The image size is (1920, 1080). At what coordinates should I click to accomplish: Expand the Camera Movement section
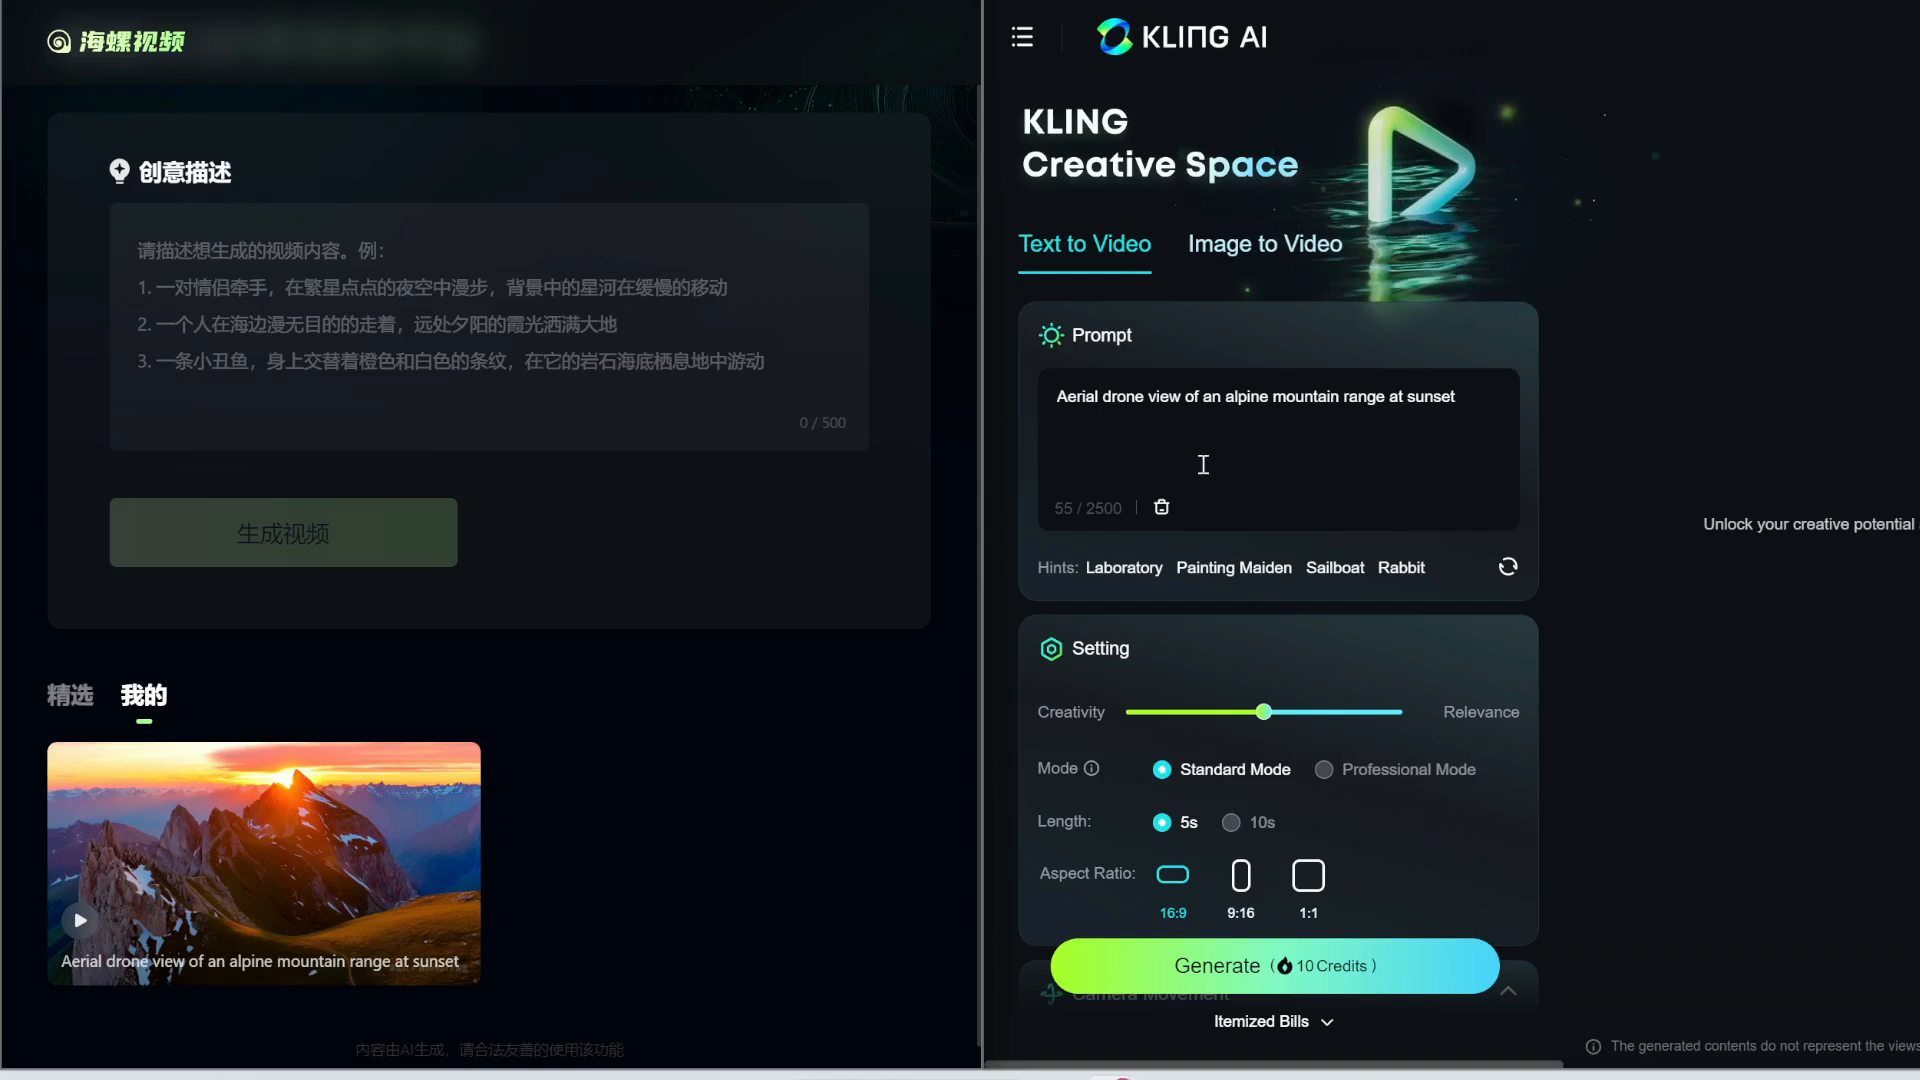pyautogui.click(x=1507, y=992)
